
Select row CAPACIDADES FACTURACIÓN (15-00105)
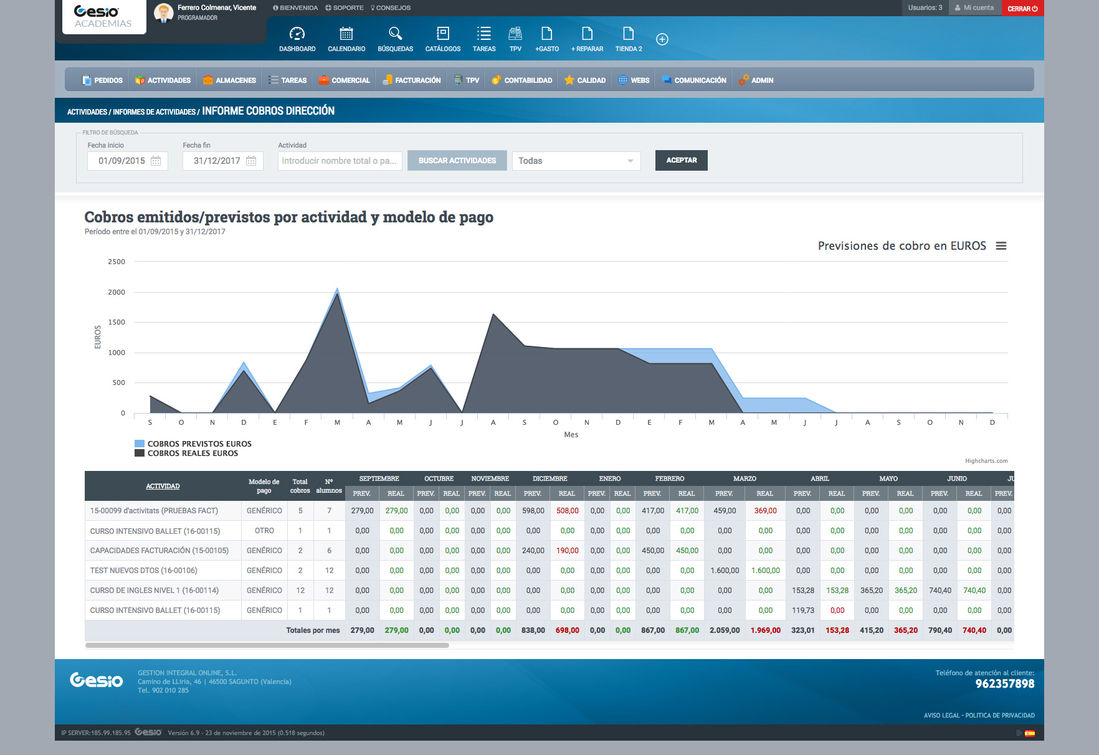[x=549, y=551]
